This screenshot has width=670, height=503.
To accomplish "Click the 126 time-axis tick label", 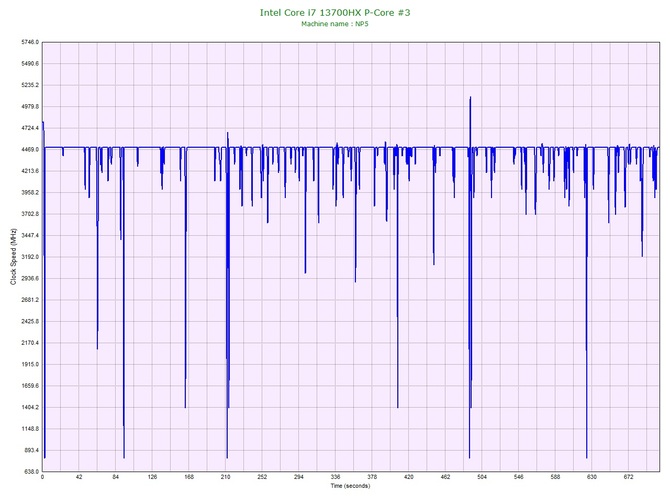I will (x=153, y=477).
